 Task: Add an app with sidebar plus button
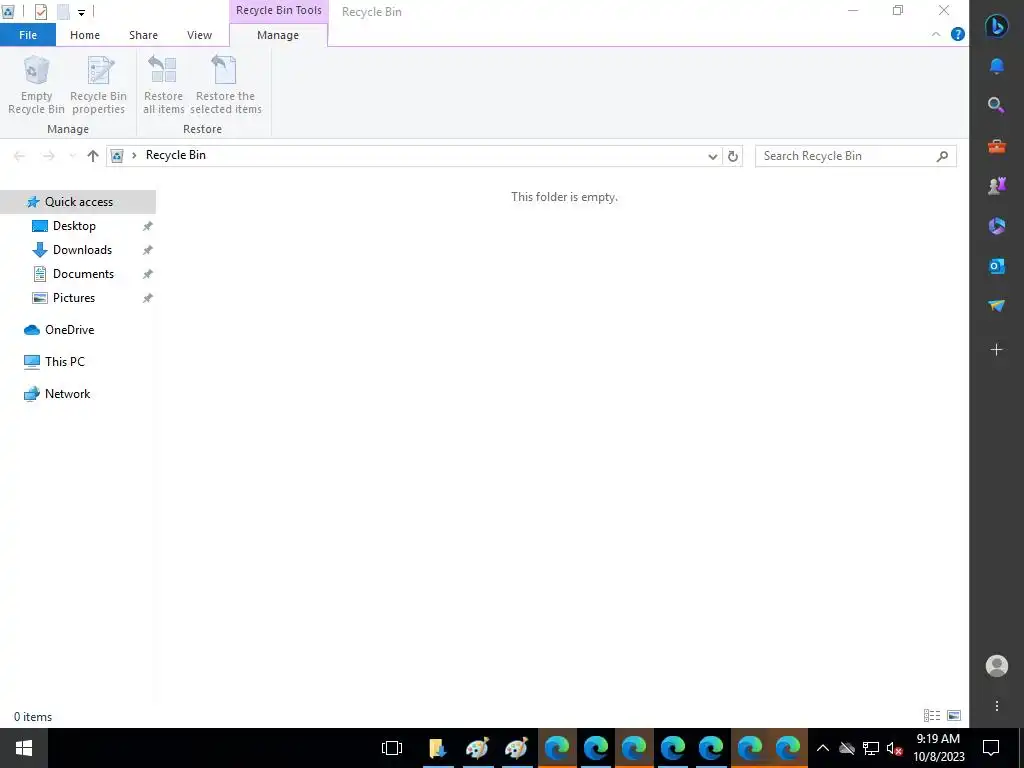point(997,350)
